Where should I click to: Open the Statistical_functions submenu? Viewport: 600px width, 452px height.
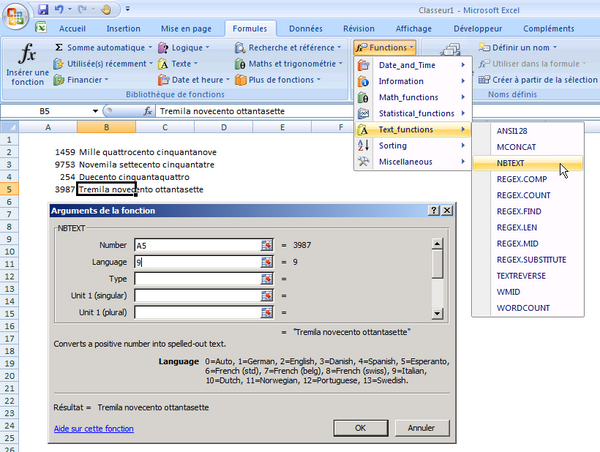click(x=412, y=113)
